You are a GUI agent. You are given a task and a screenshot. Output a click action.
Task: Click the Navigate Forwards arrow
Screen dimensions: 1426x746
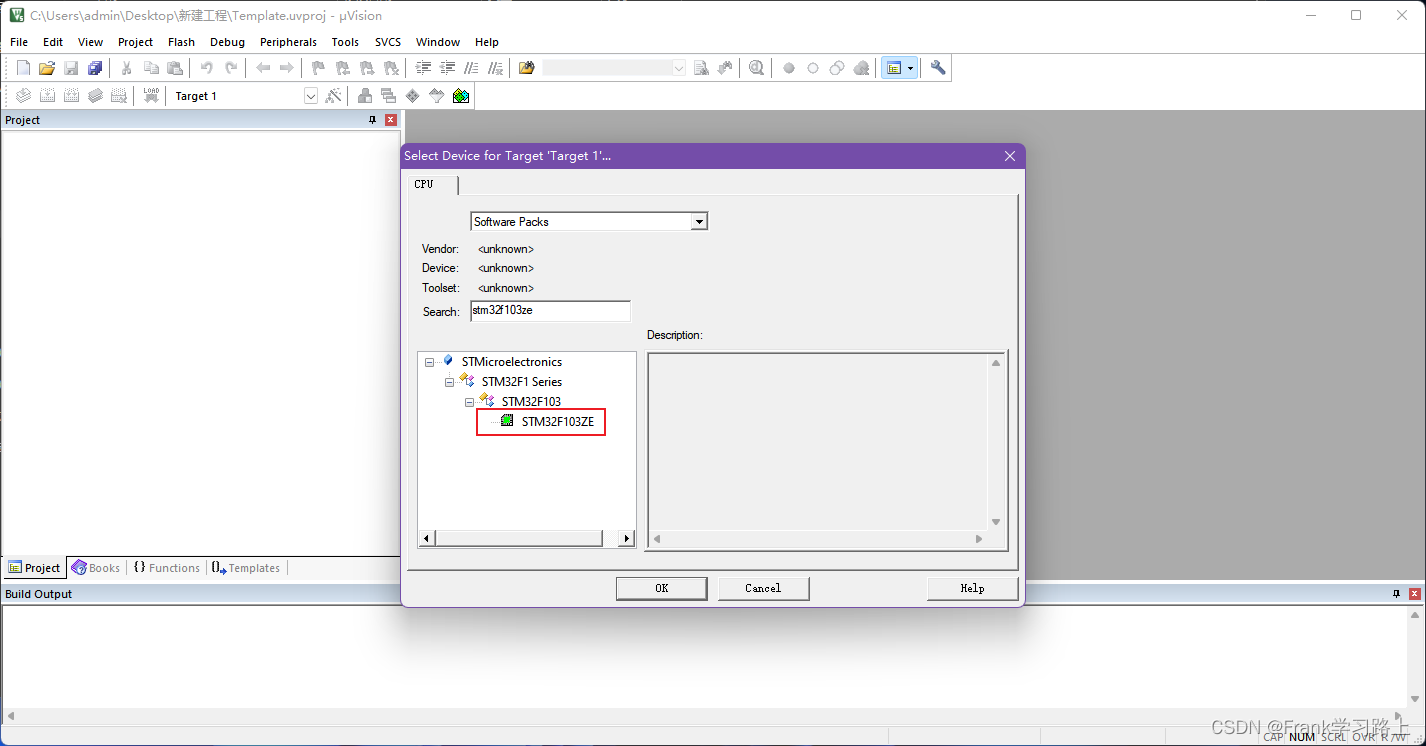tap(287, 68)
